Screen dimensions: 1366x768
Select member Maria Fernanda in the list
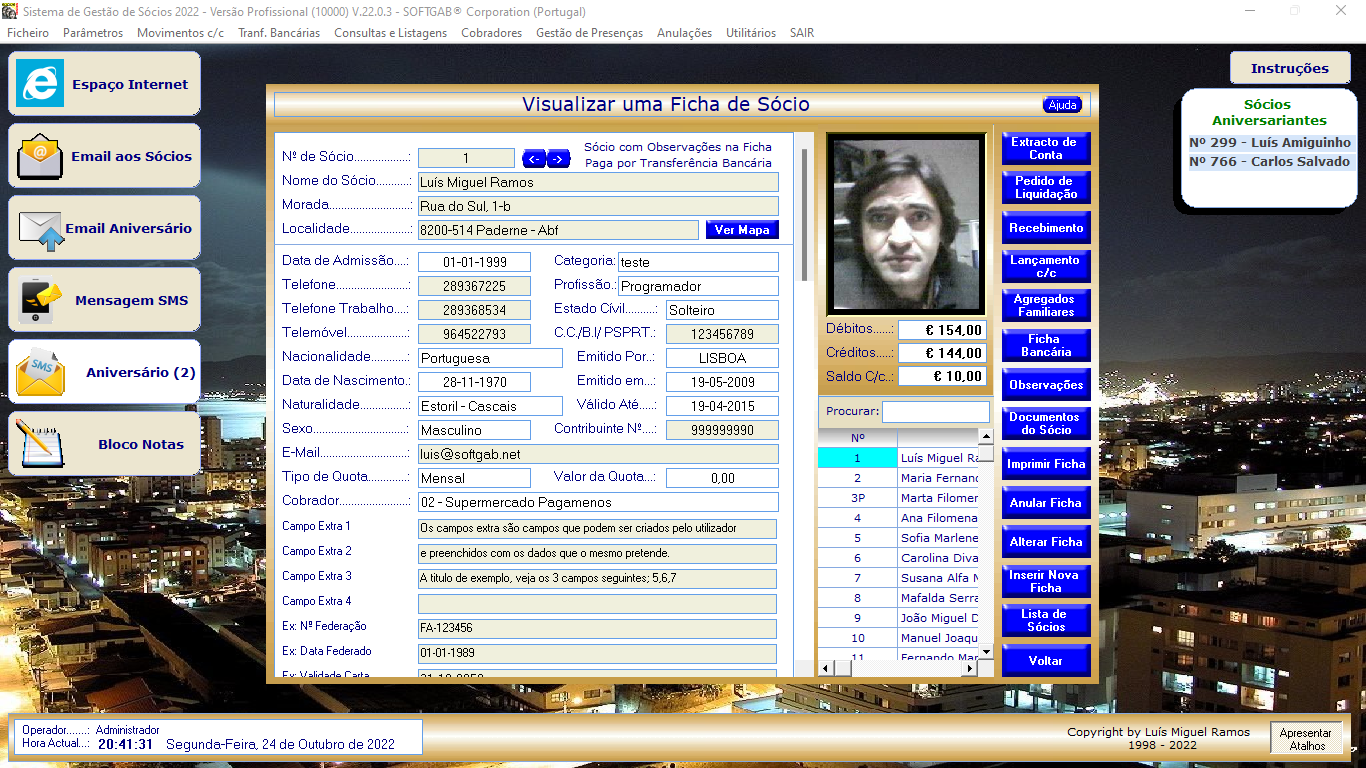[938, 478]
